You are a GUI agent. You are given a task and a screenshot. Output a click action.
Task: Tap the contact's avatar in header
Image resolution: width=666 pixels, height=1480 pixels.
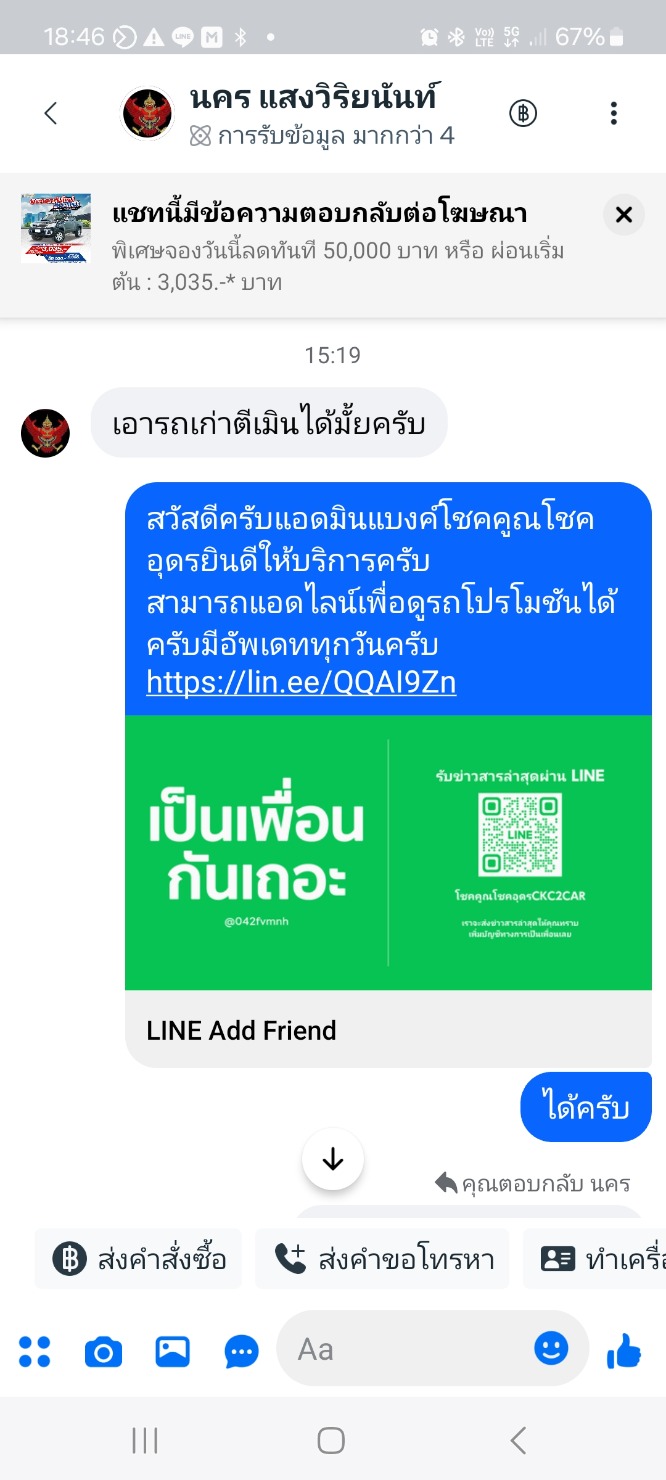tap(147, 114)
